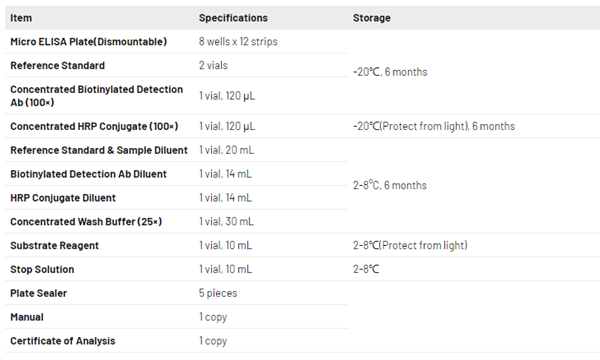Click Biotinylated Detection Ab Diluent item
This screenshot has width=600, height=360.
[x=88, y=174]
